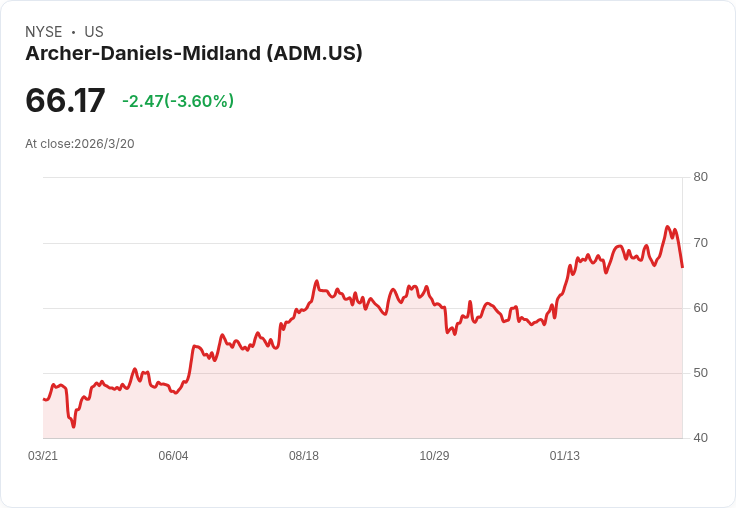Click the Archer-Daniels-Midland (ADM.US) title
Screen dimensions: 736x508
click(x=194, y=53)
